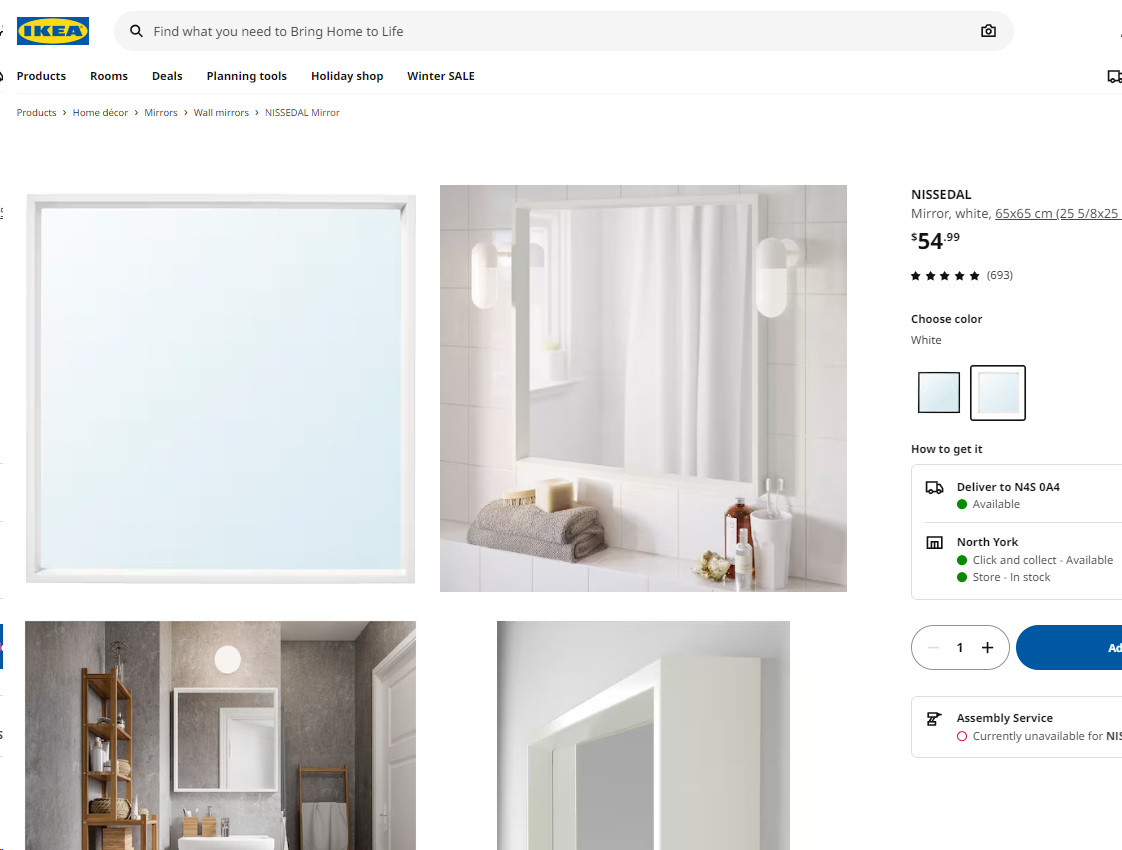Click the IKEA logo
Image resolution: width=1122 pixels, height=850 pixels.
click(53, 31)
